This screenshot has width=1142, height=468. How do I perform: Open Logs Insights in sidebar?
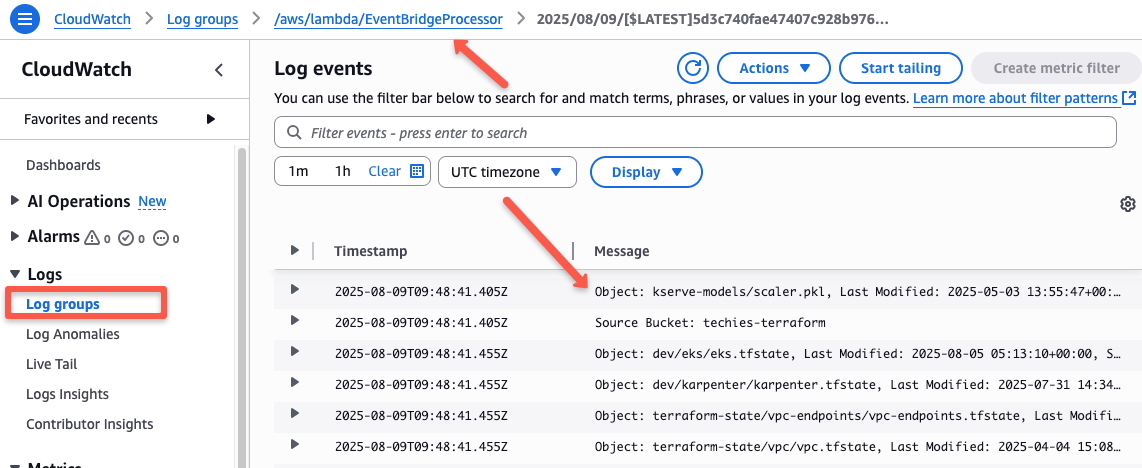point(68,394)
